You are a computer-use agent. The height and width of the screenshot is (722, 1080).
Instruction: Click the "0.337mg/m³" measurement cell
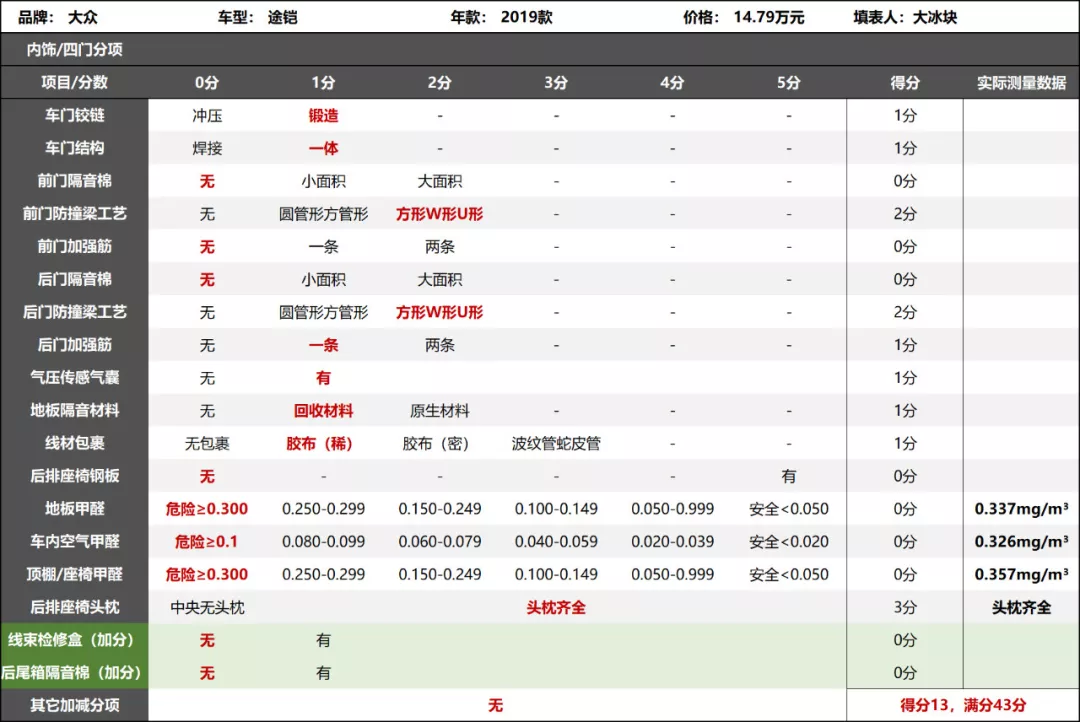pos(1021,509)
